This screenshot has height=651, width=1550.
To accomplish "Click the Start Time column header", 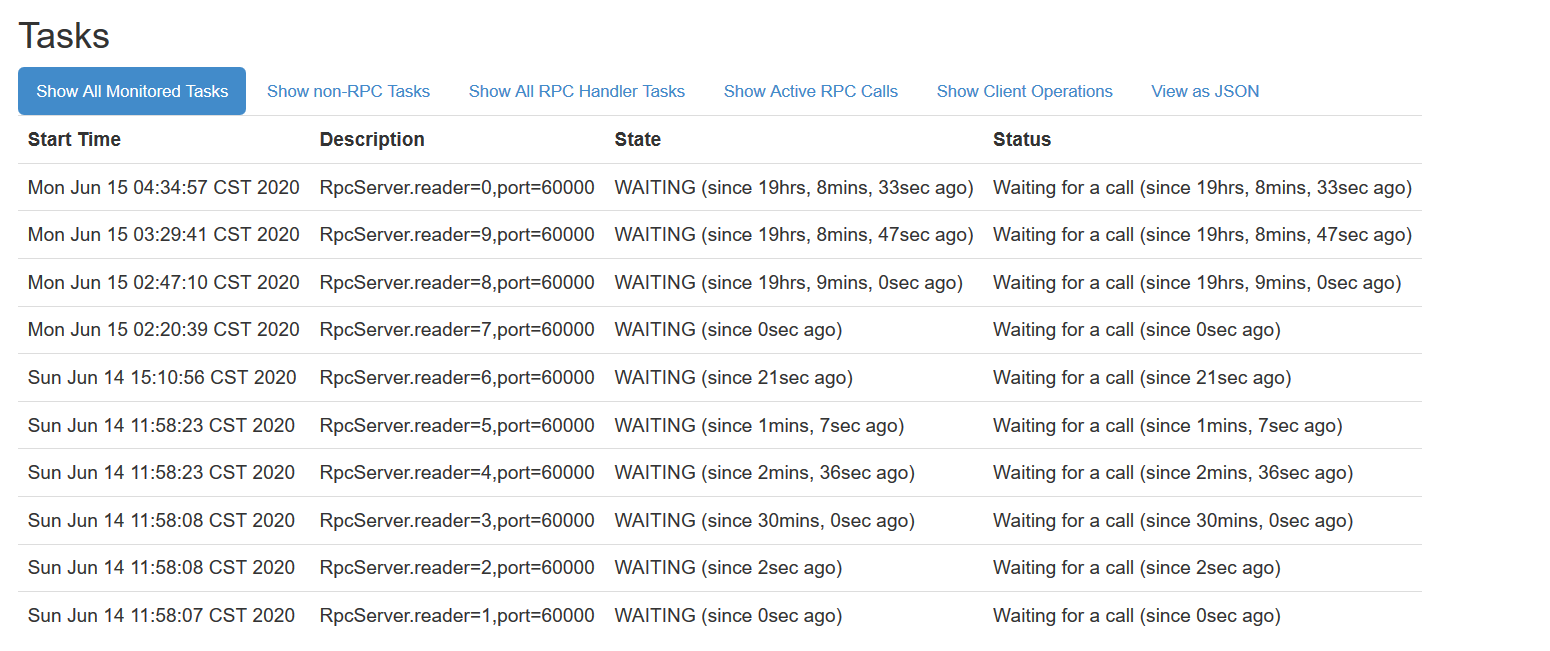I will click(x=74, y=140).
